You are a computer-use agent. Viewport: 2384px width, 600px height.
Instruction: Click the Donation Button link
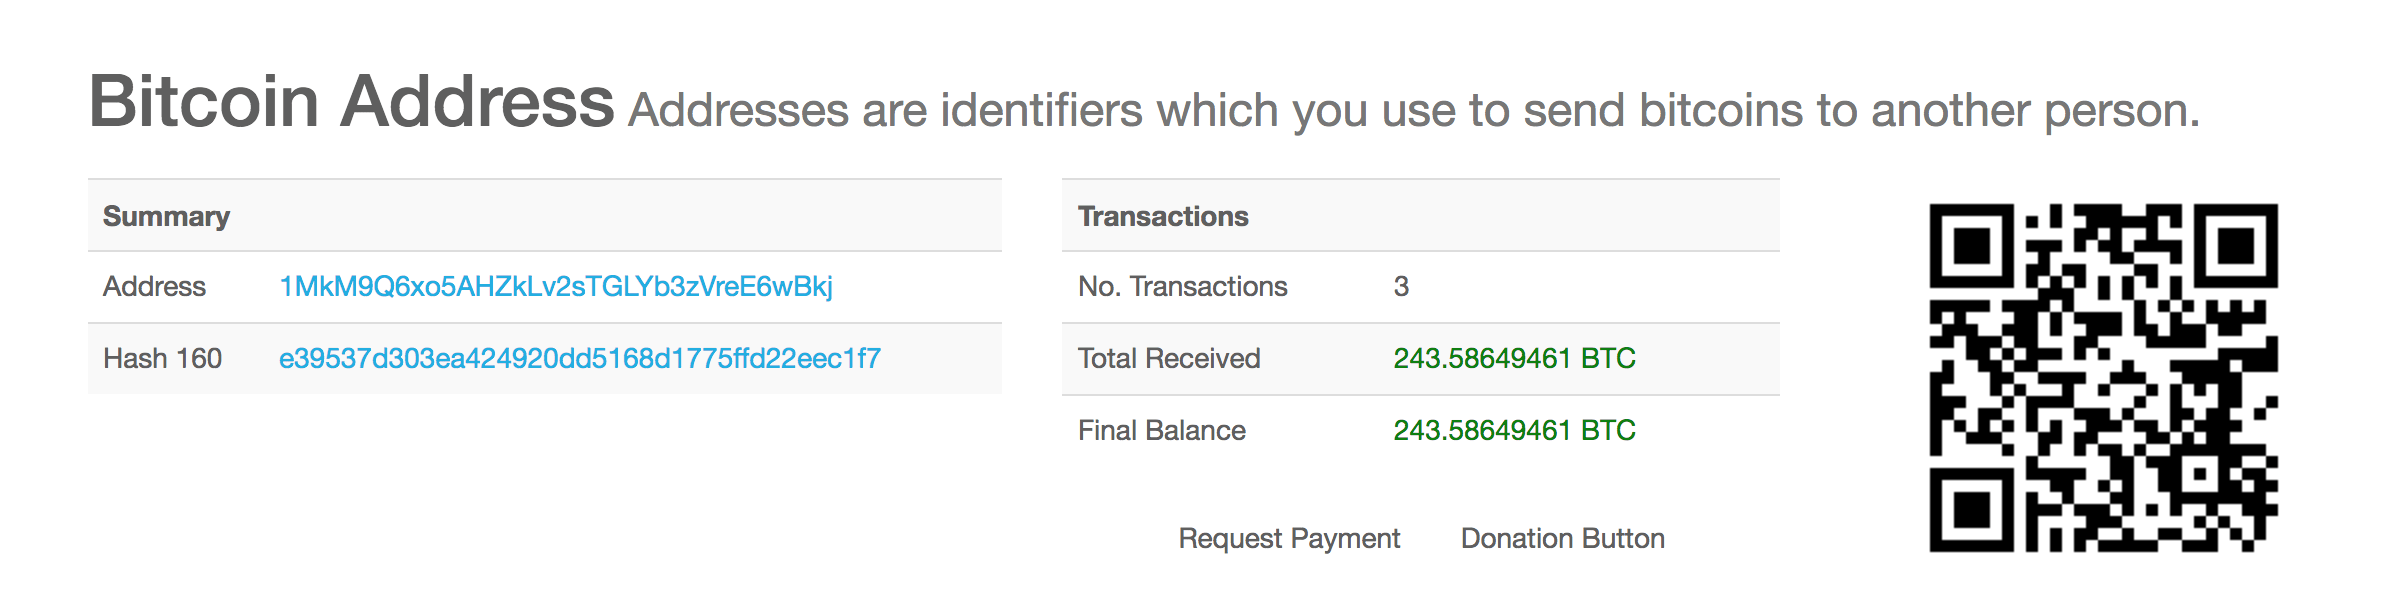pos(1563,538)
